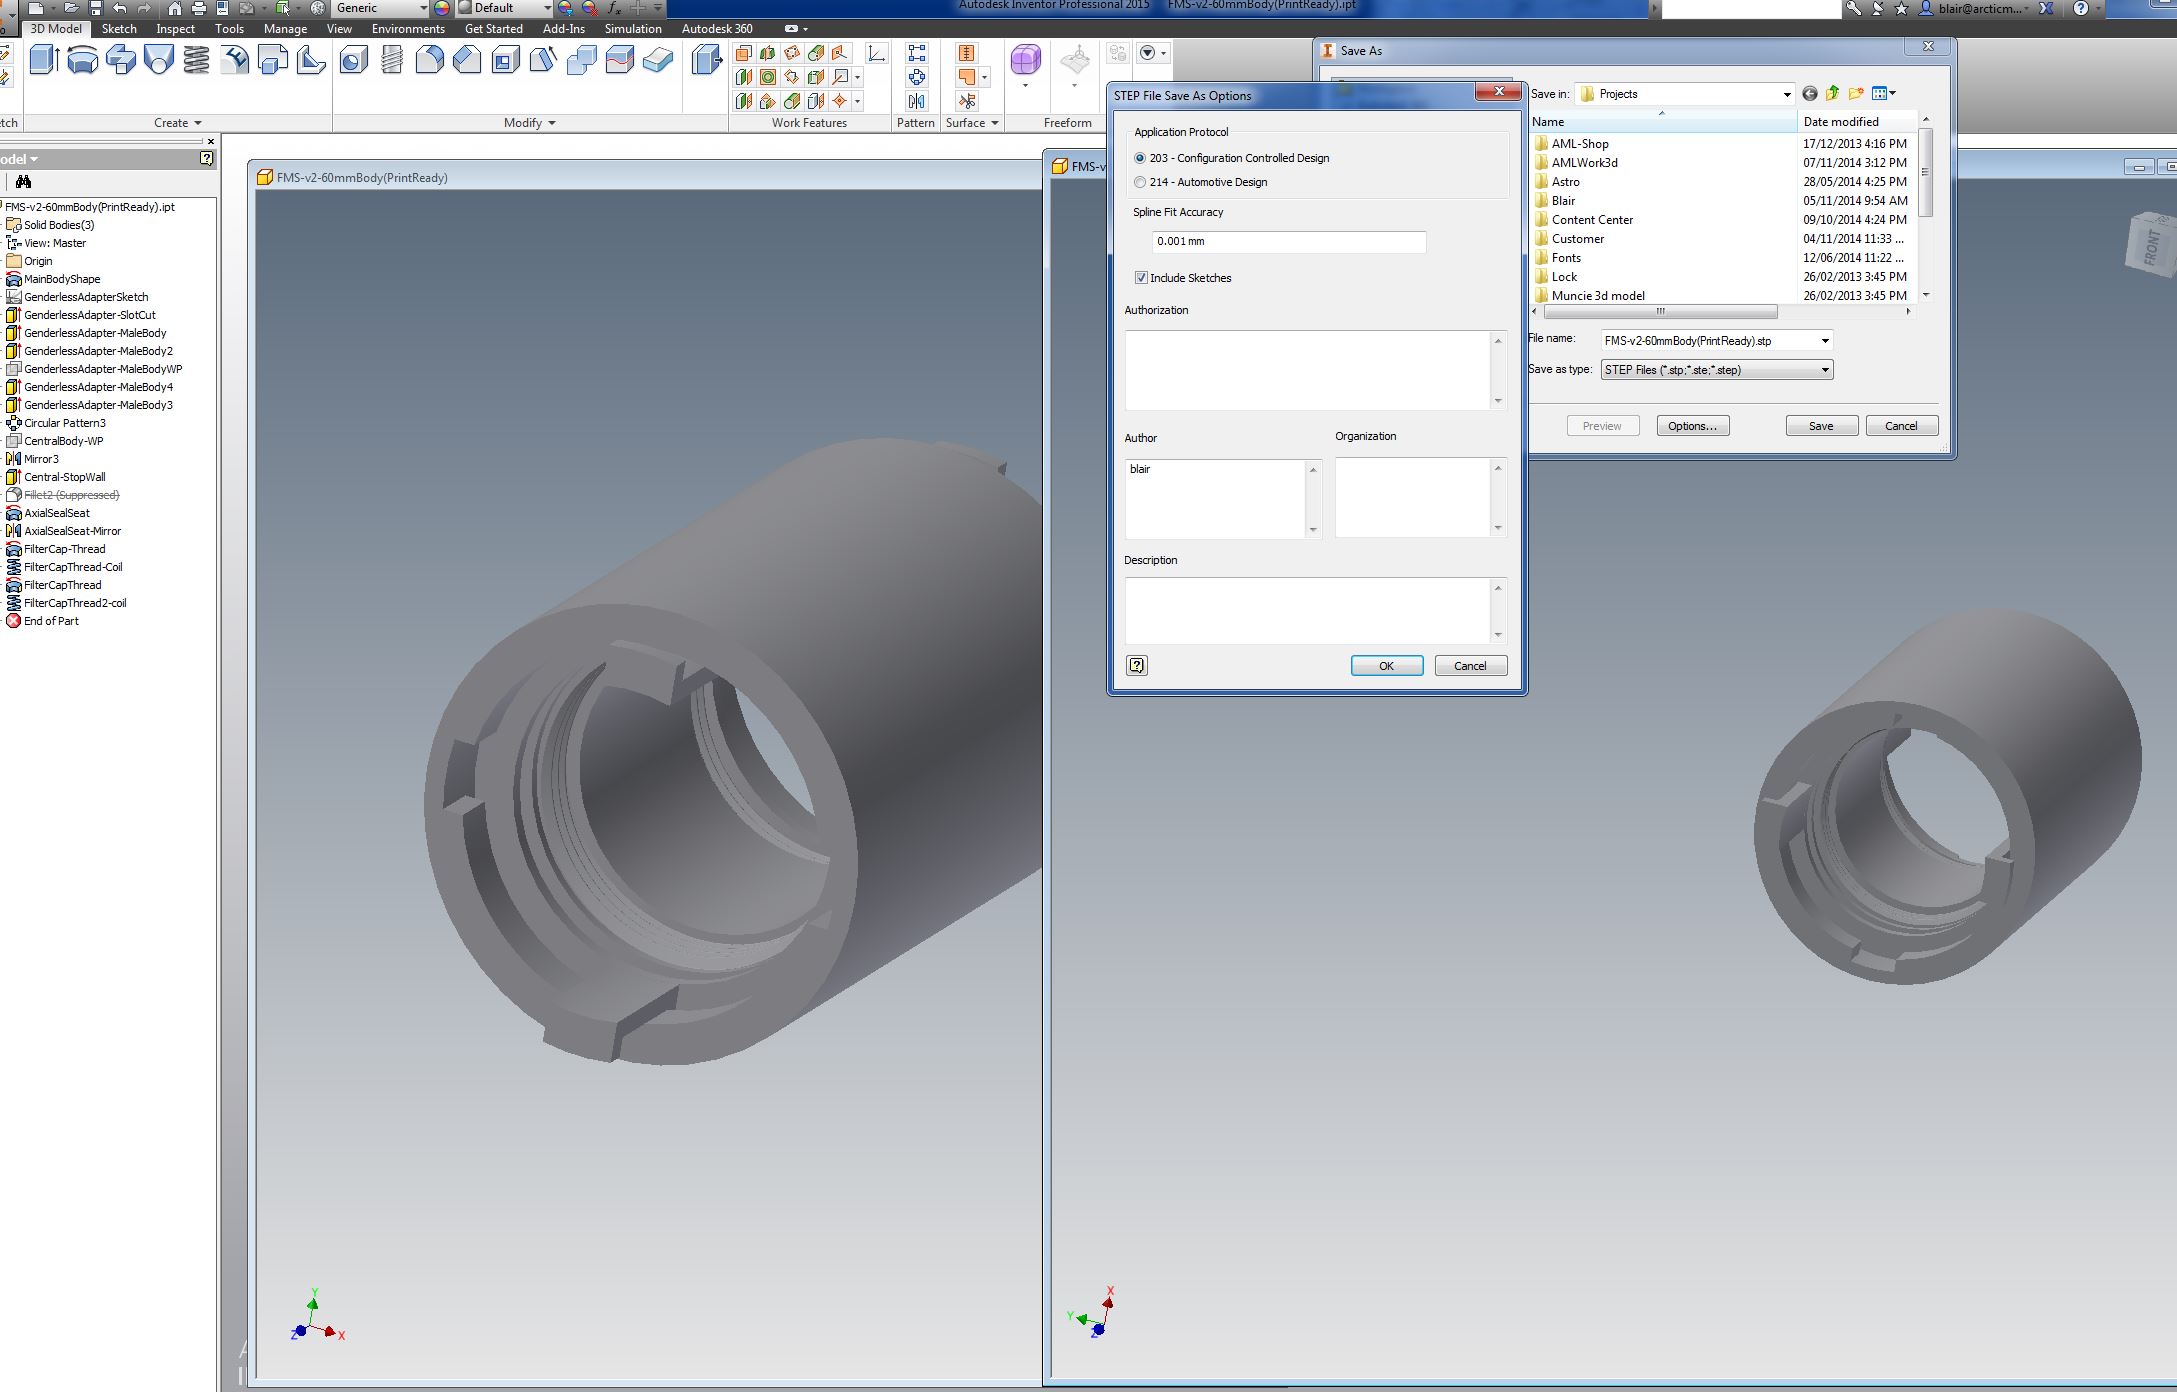Select 214 - Automotive Design protocol
This screenshot has width=2177, height=1392.
point(1140,182)
